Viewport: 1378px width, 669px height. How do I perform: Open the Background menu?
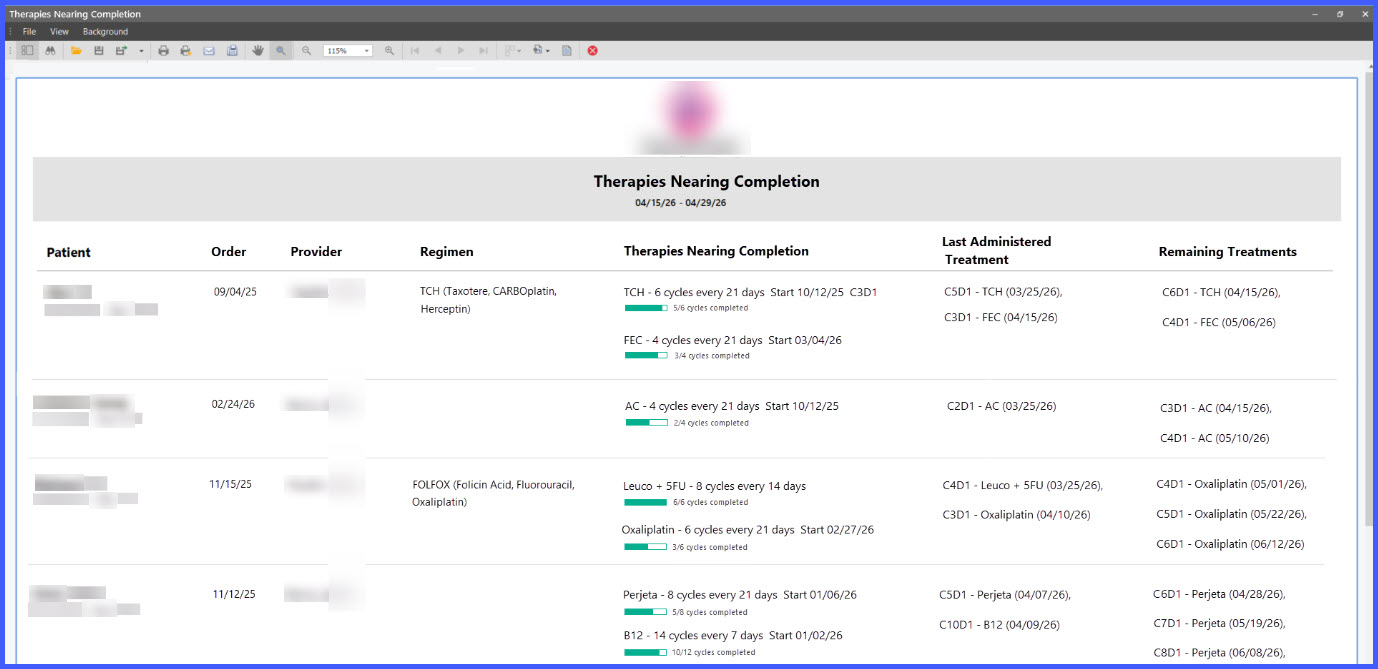pos(105,32)
